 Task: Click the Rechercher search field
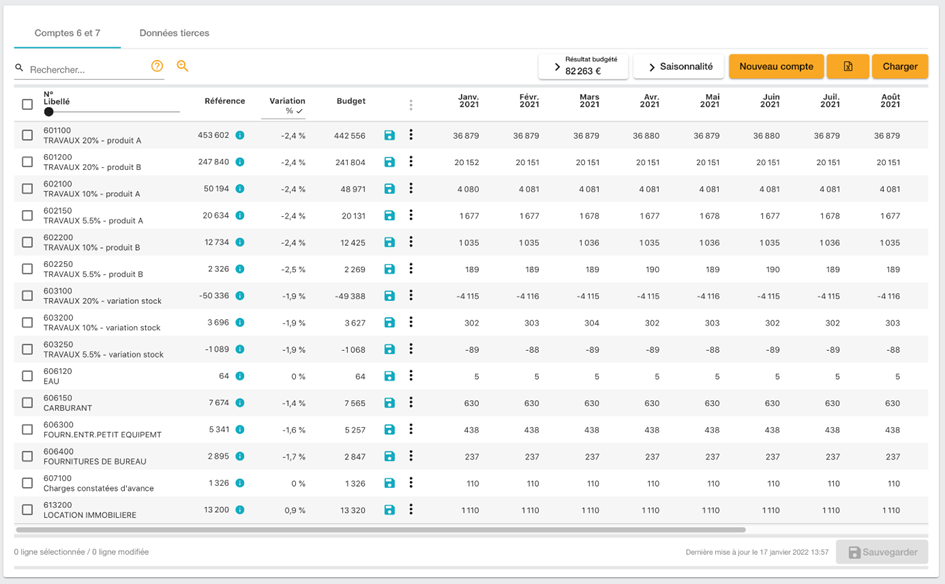point(87,69)
